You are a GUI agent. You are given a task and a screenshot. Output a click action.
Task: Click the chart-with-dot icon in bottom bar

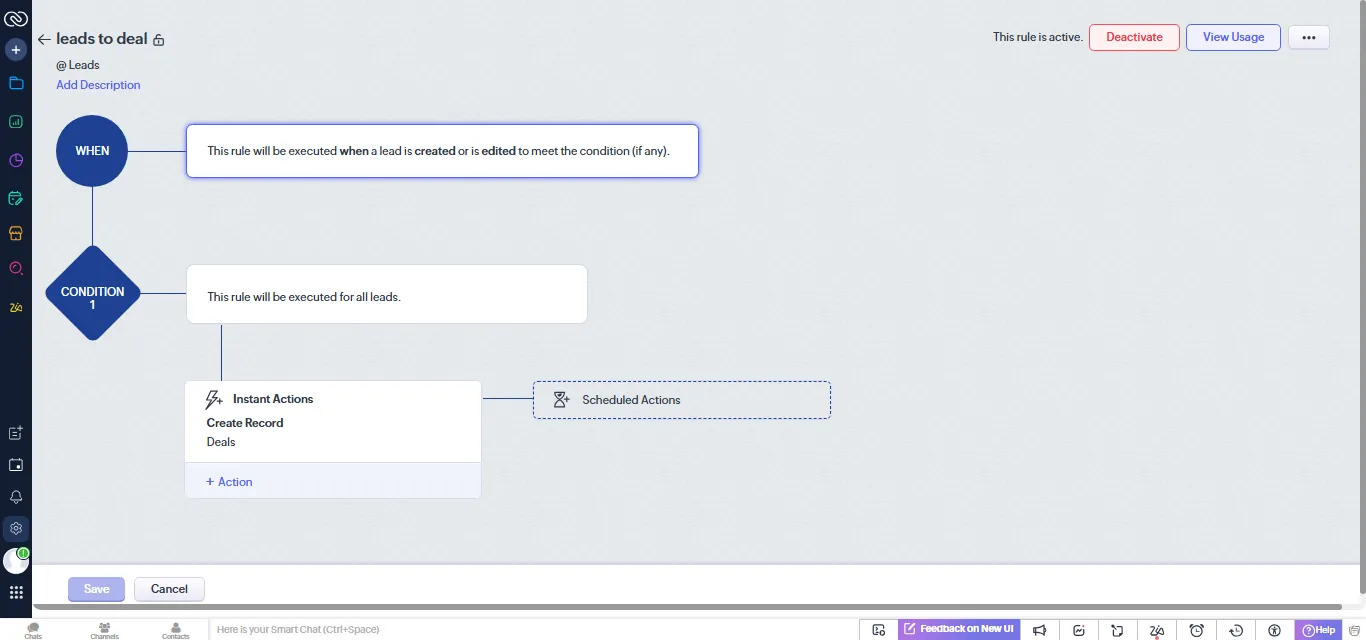pos(1079,630)
